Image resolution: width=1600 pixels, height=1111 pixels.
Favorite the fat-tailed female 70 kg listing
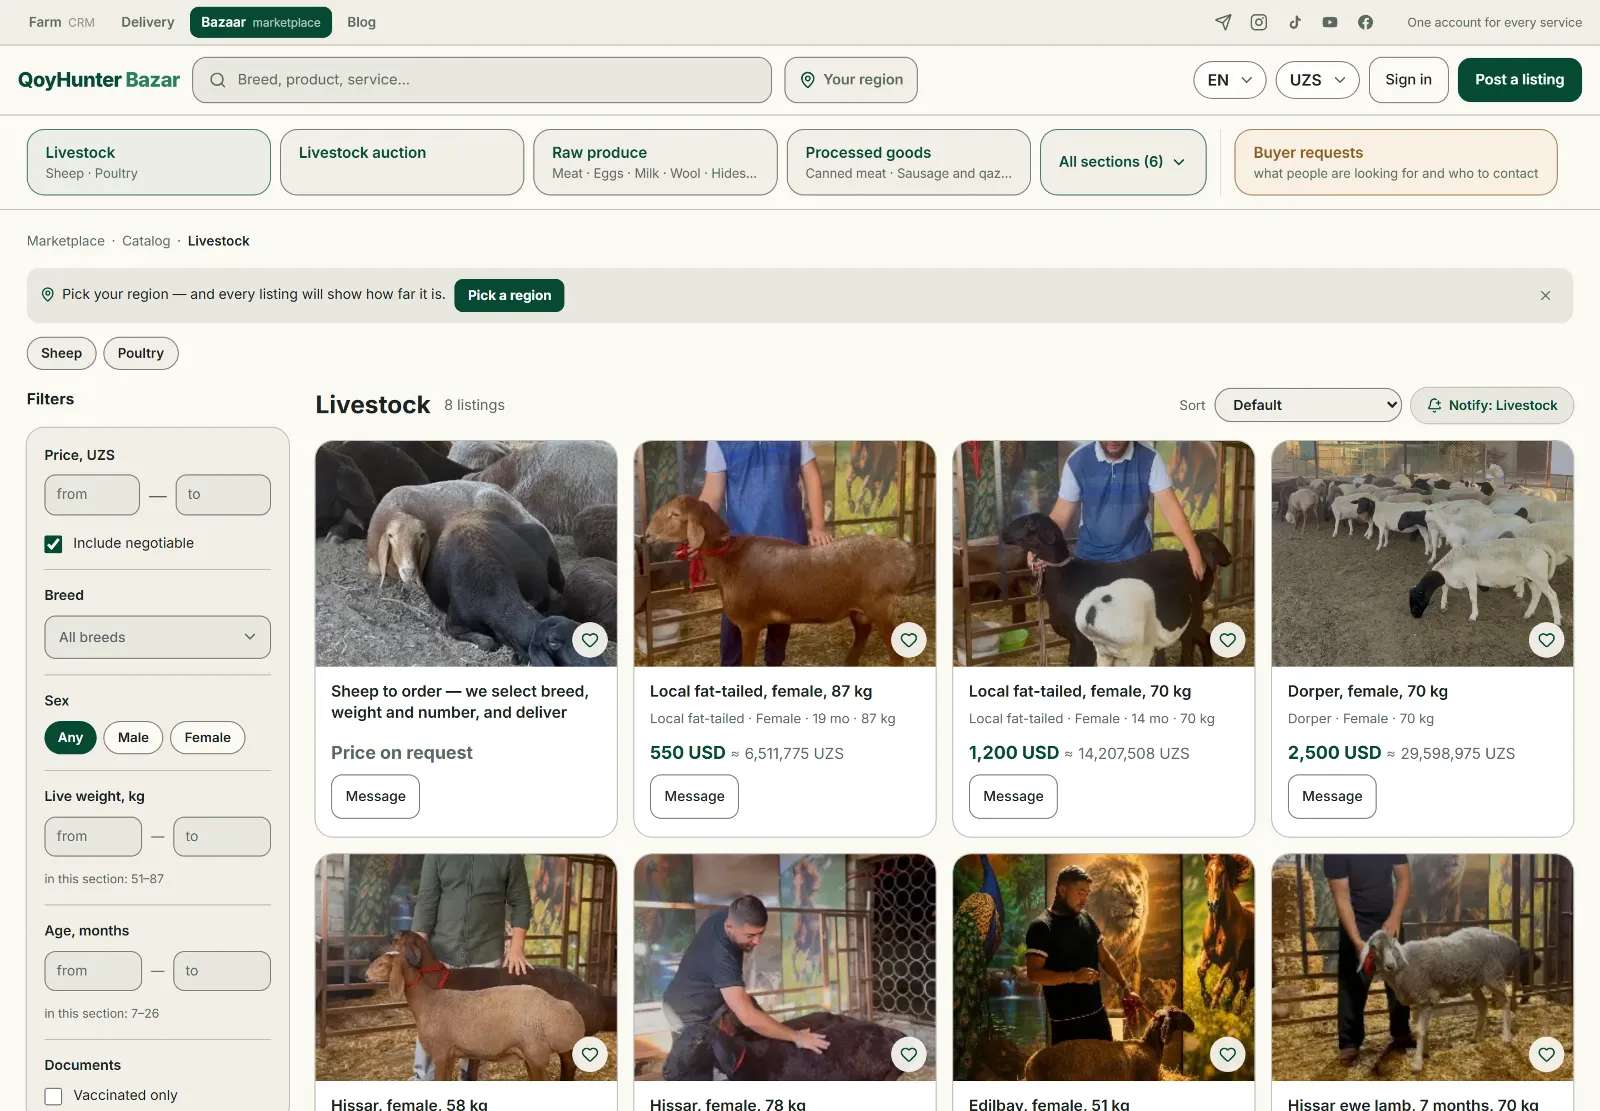(1228, 640)
